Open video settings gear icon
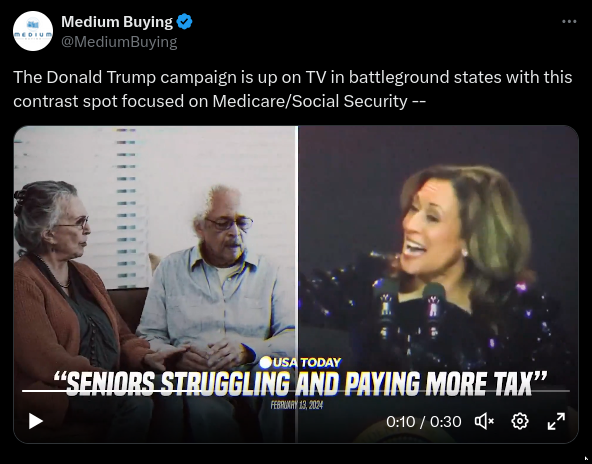 point(520,421)
